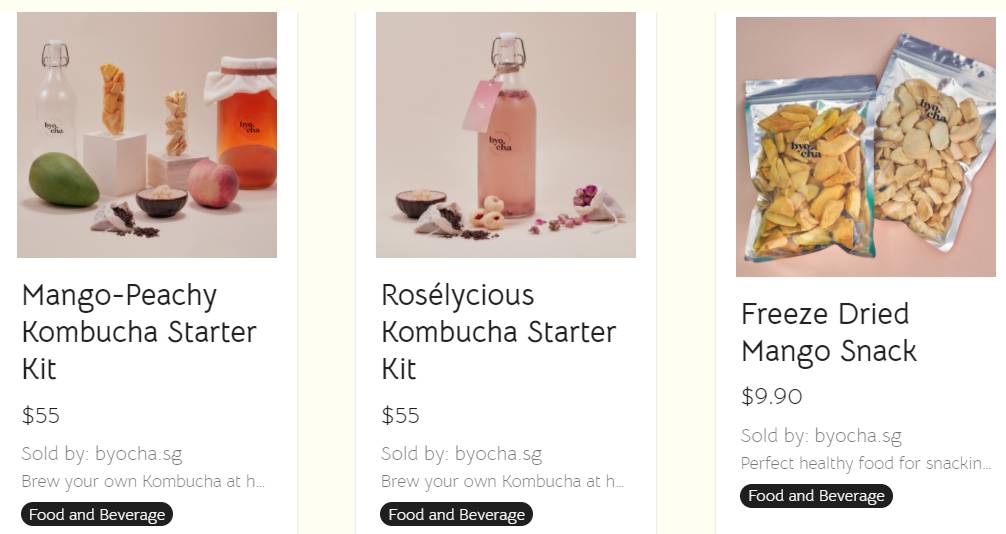
Task: Open the Freeze Dried Mango Snack photo
Action: click(866, 147)
